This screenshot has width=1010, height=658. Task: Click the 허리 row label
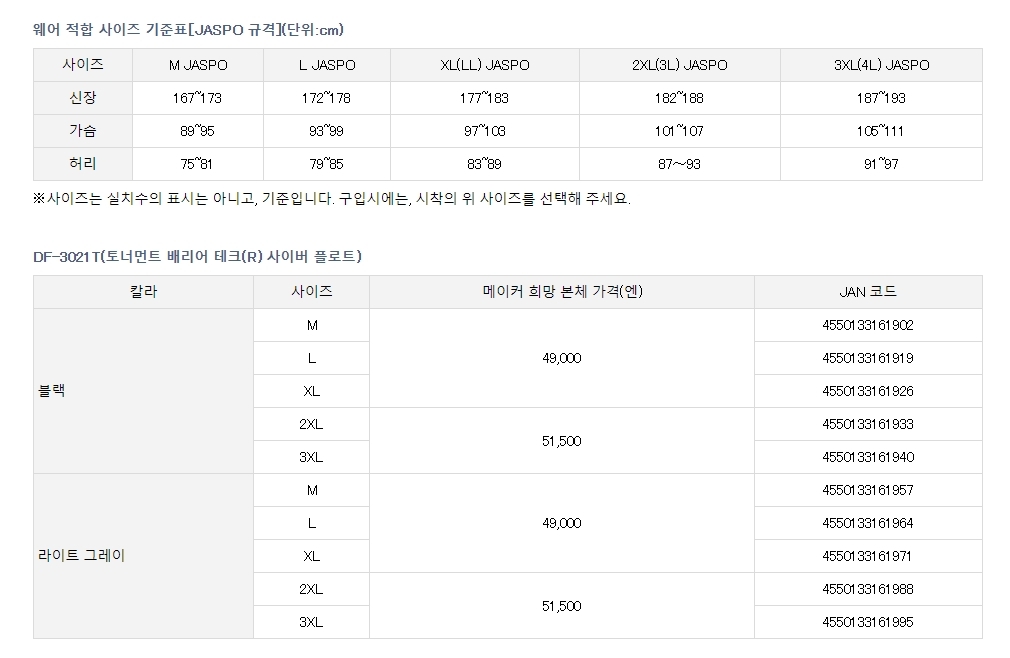(x=83, y=164)
